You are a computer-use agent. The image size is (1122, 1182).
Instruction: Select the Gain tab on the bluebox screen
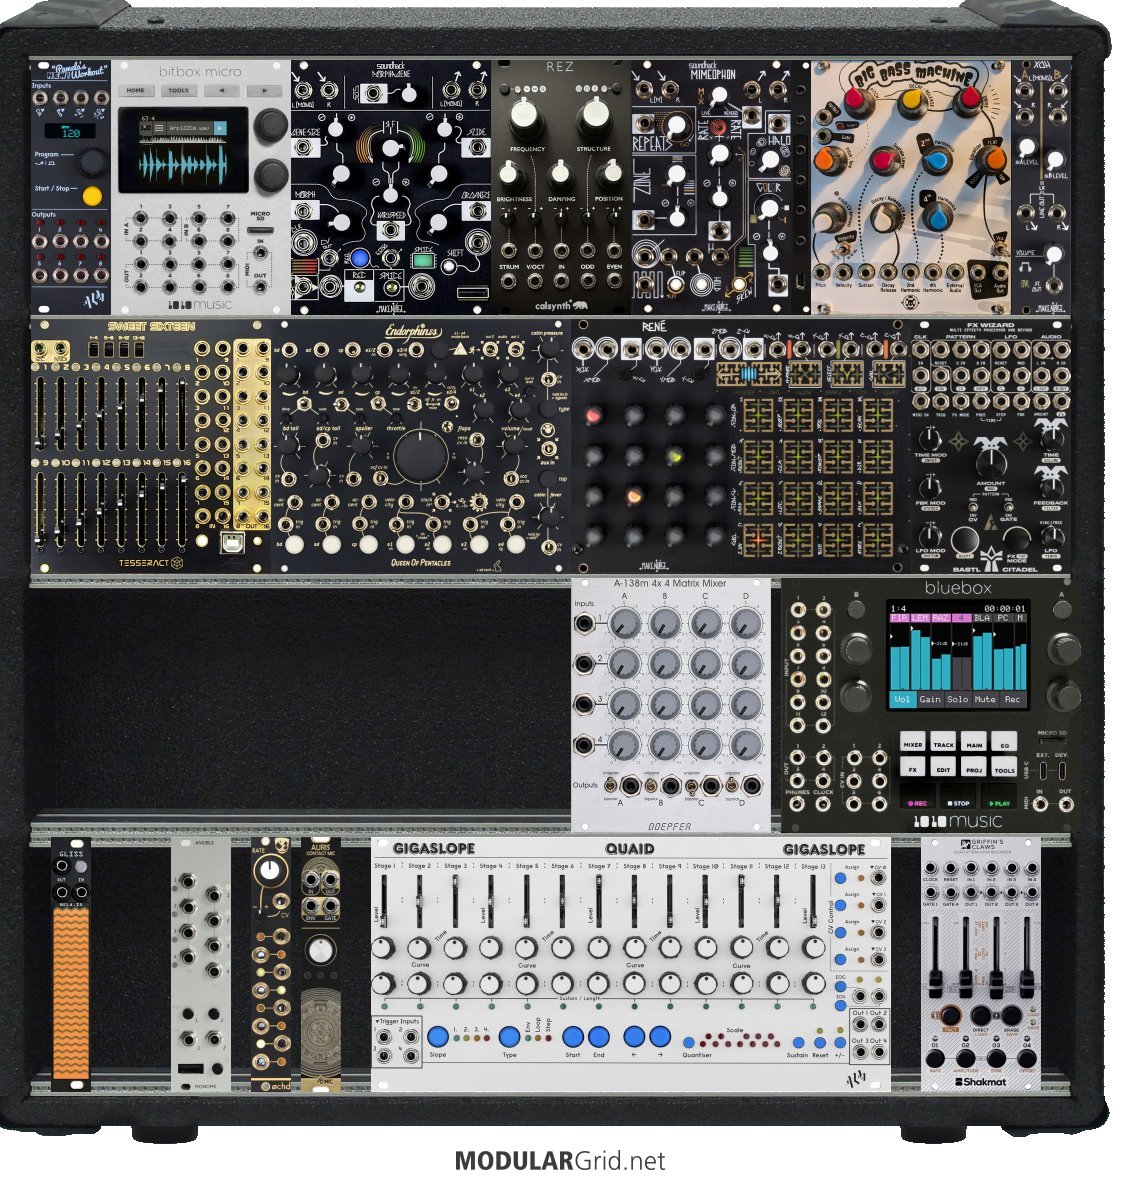click(930, 699)
